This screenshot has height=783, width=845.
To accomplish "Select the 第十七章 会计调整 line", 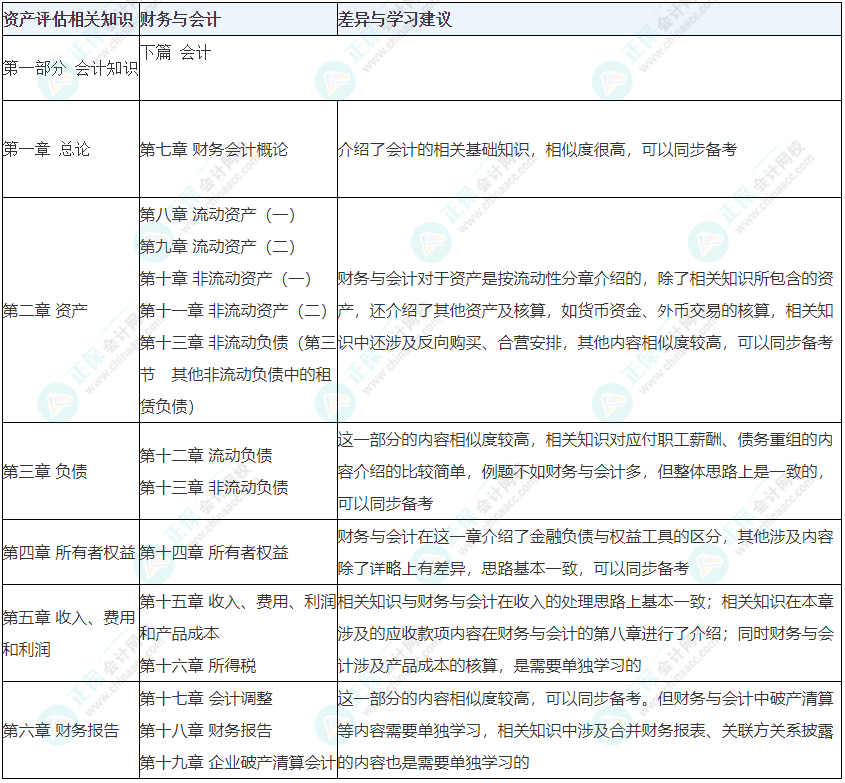I will coord(206,698).
